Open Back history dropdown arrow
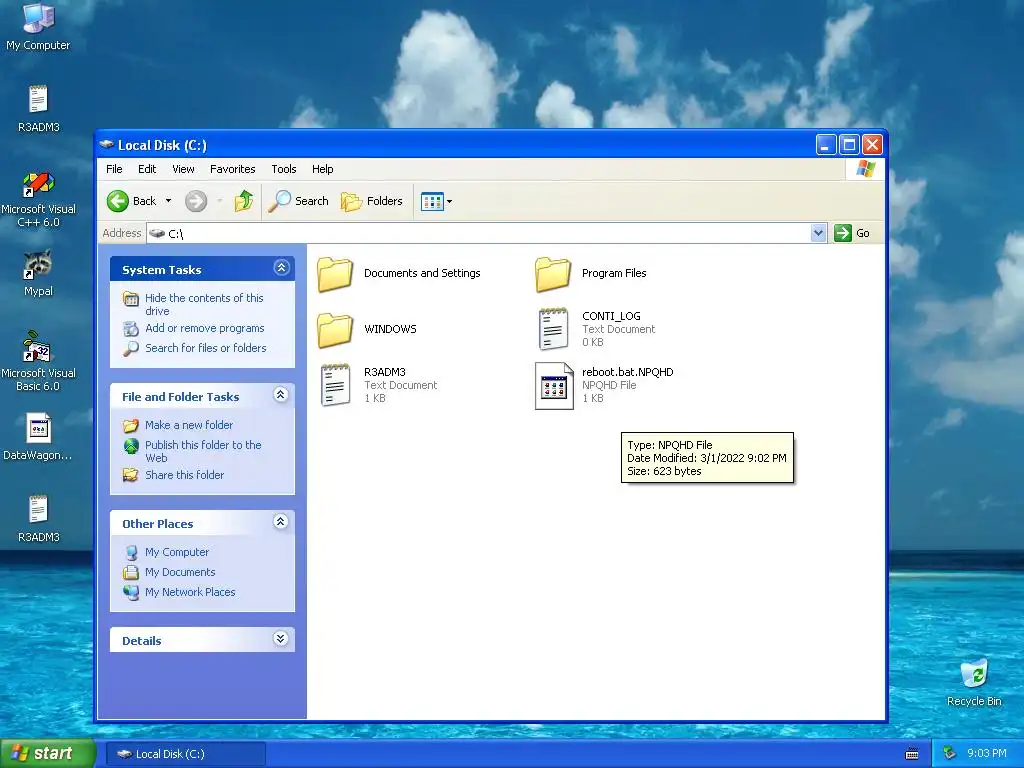1024x768 pixels. 168,200
